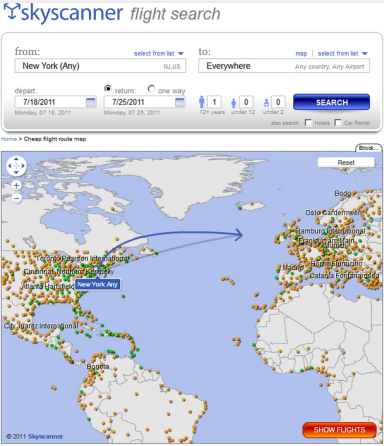Click the Home breadcrumb link
This screenshot has width=384, height=446.
pos(9,139)
